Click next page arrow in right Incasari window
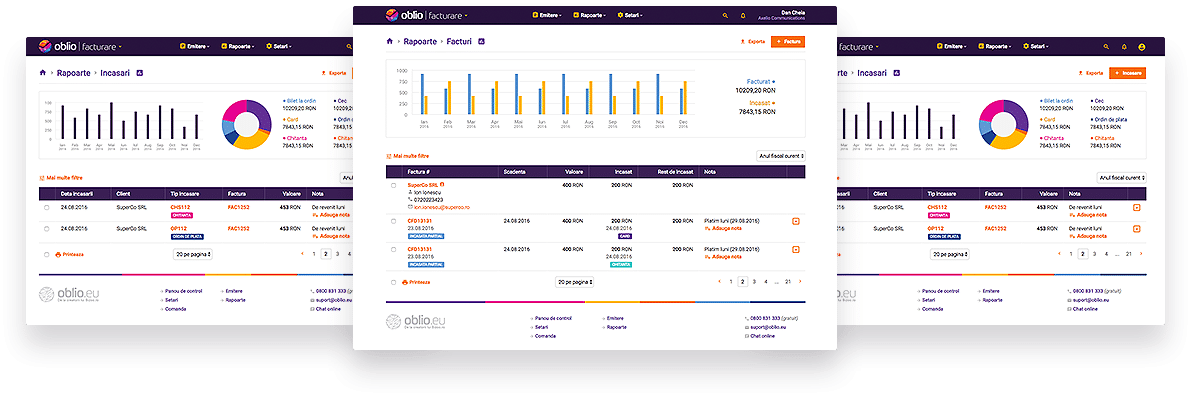This screenshot has height=396, width=1191. coord(1141,254)
